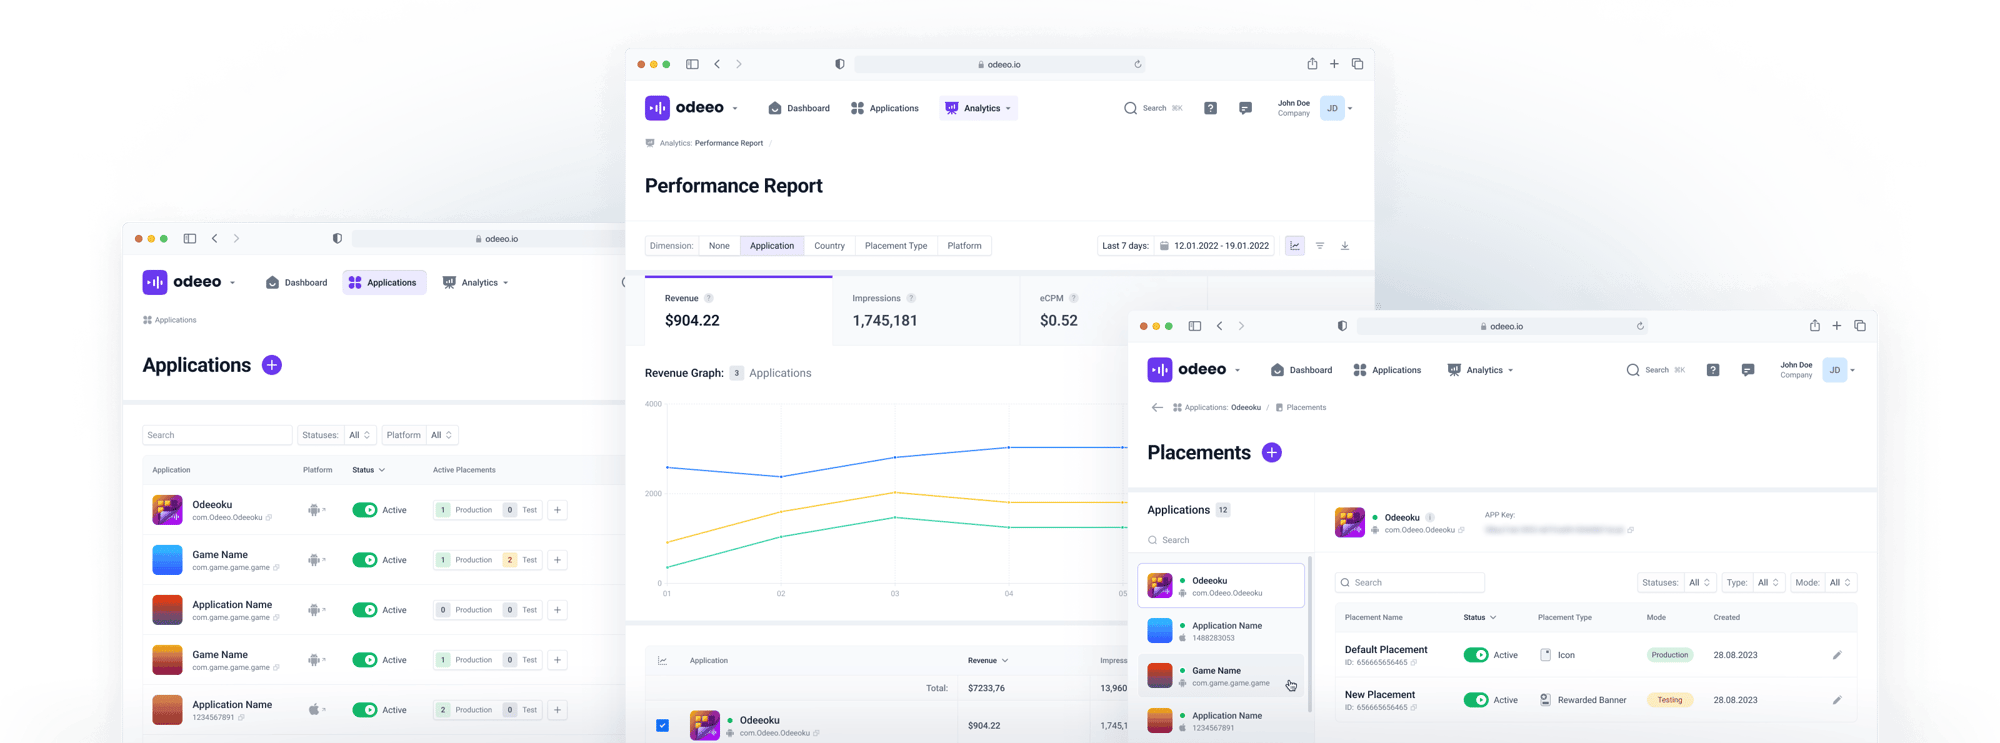Click Search field in Applications window
The height and width of the screenshot is (743, 2000).
pos(217,435)
